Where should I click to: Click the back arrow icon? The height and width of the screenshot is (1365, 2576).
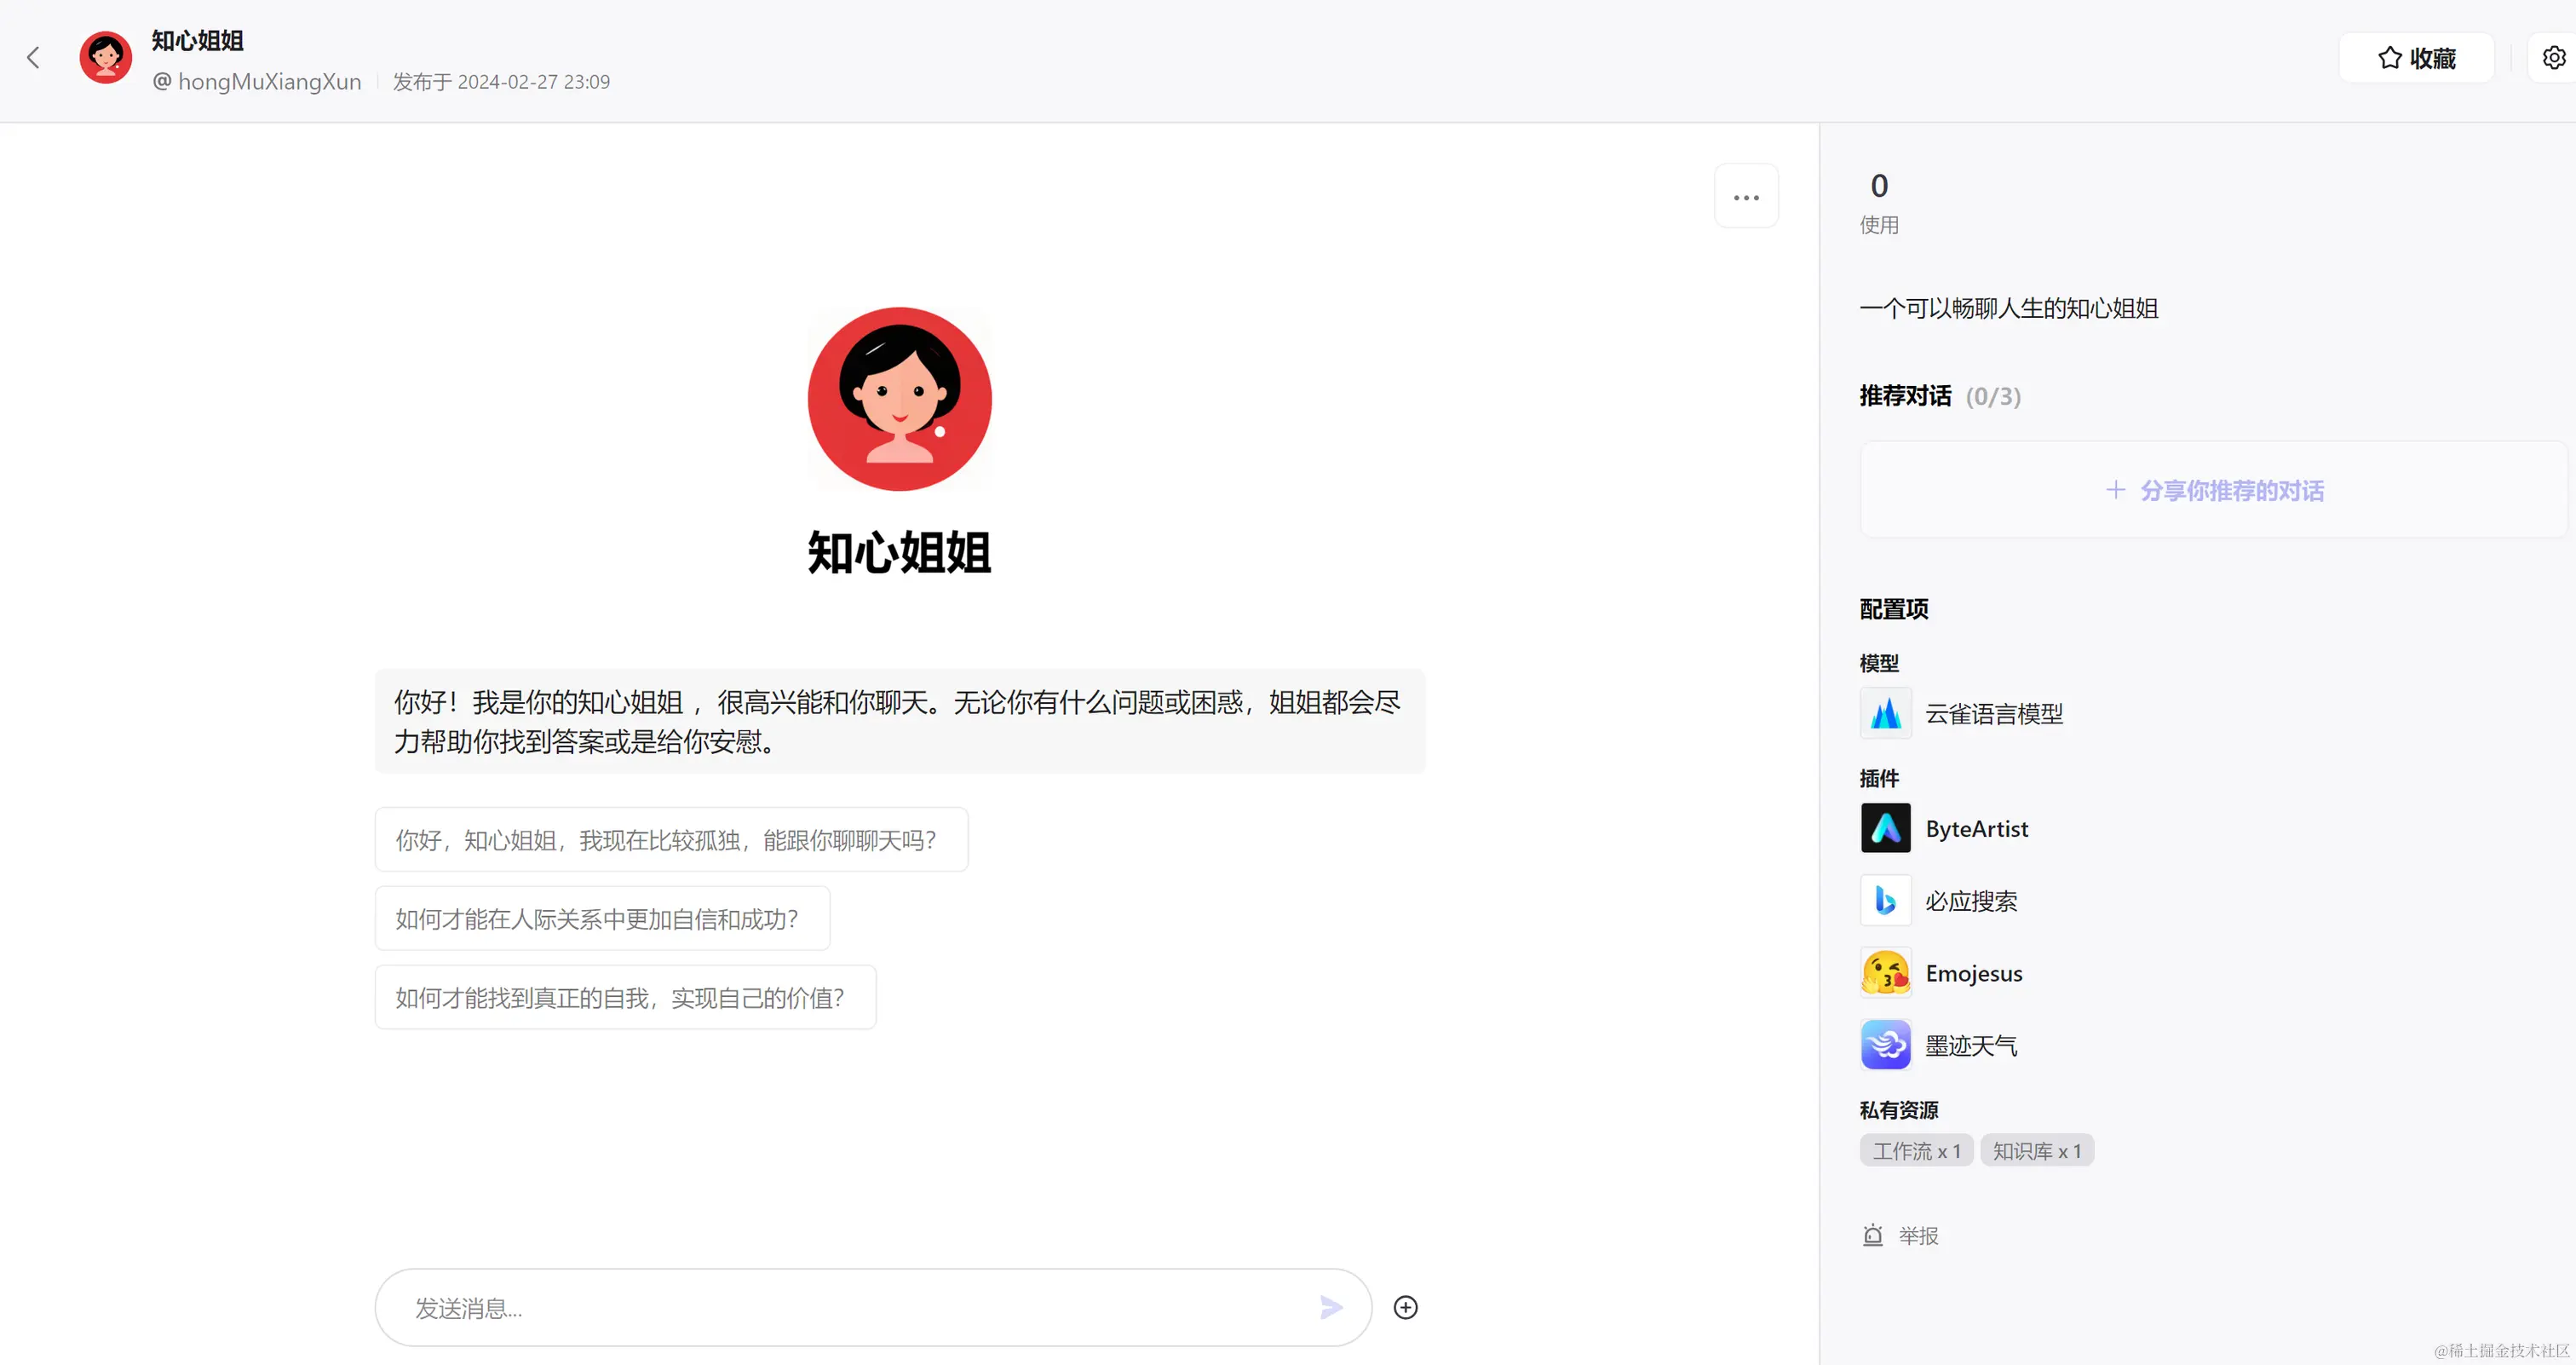(33, 58)
